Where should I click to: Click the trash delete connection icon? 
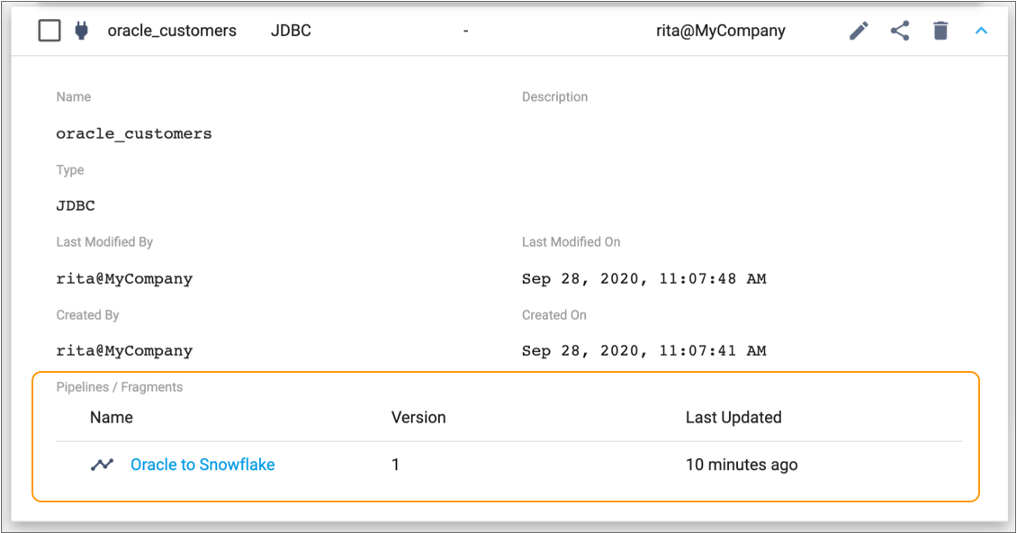point(940,30)
